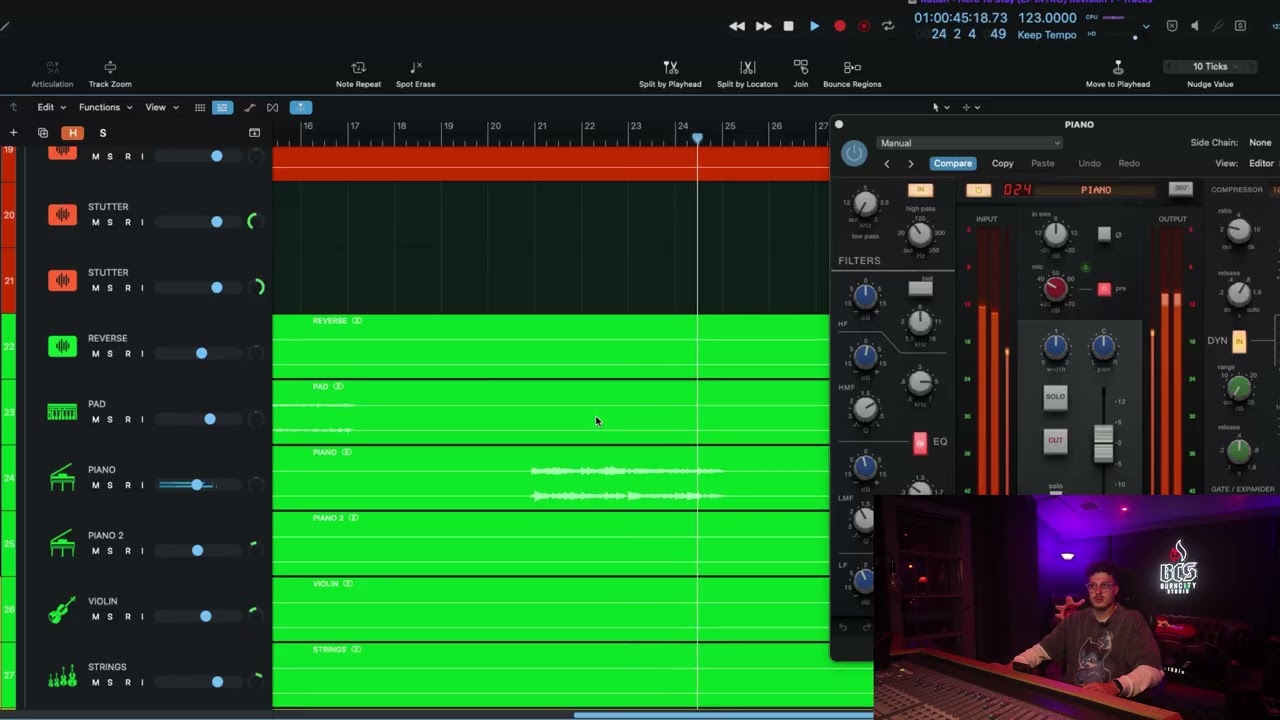This screenshot has height=720, width=1280.
Task: Expand the transport display mode chevron
Action: coord(1146,26)
